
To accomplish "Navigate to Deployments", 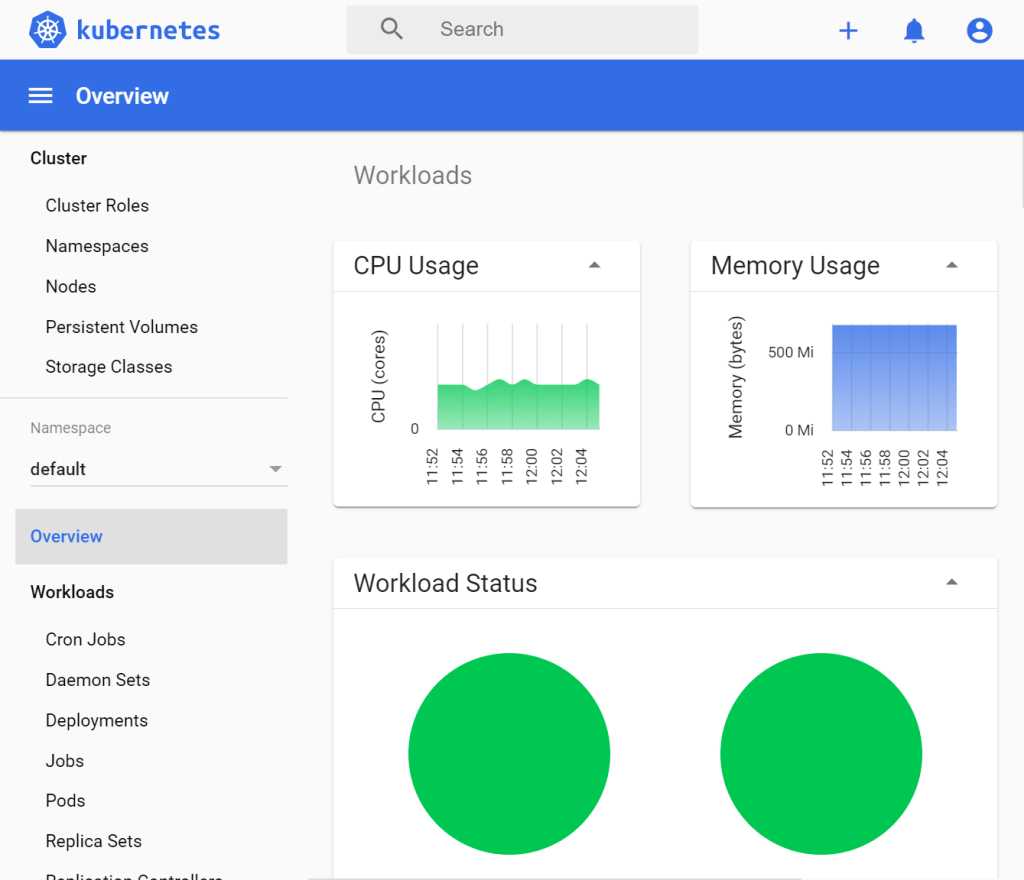I will click(96, 721).
